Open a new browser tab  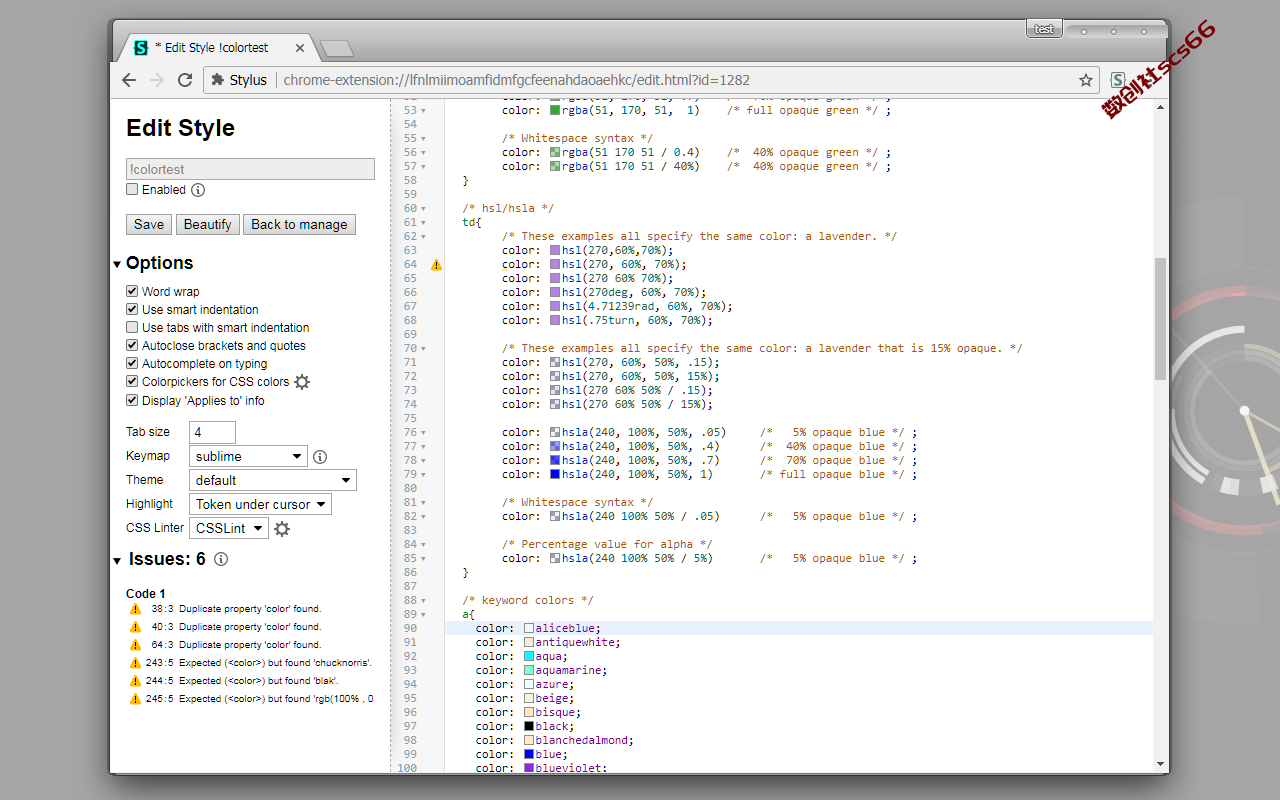(337, 48)
